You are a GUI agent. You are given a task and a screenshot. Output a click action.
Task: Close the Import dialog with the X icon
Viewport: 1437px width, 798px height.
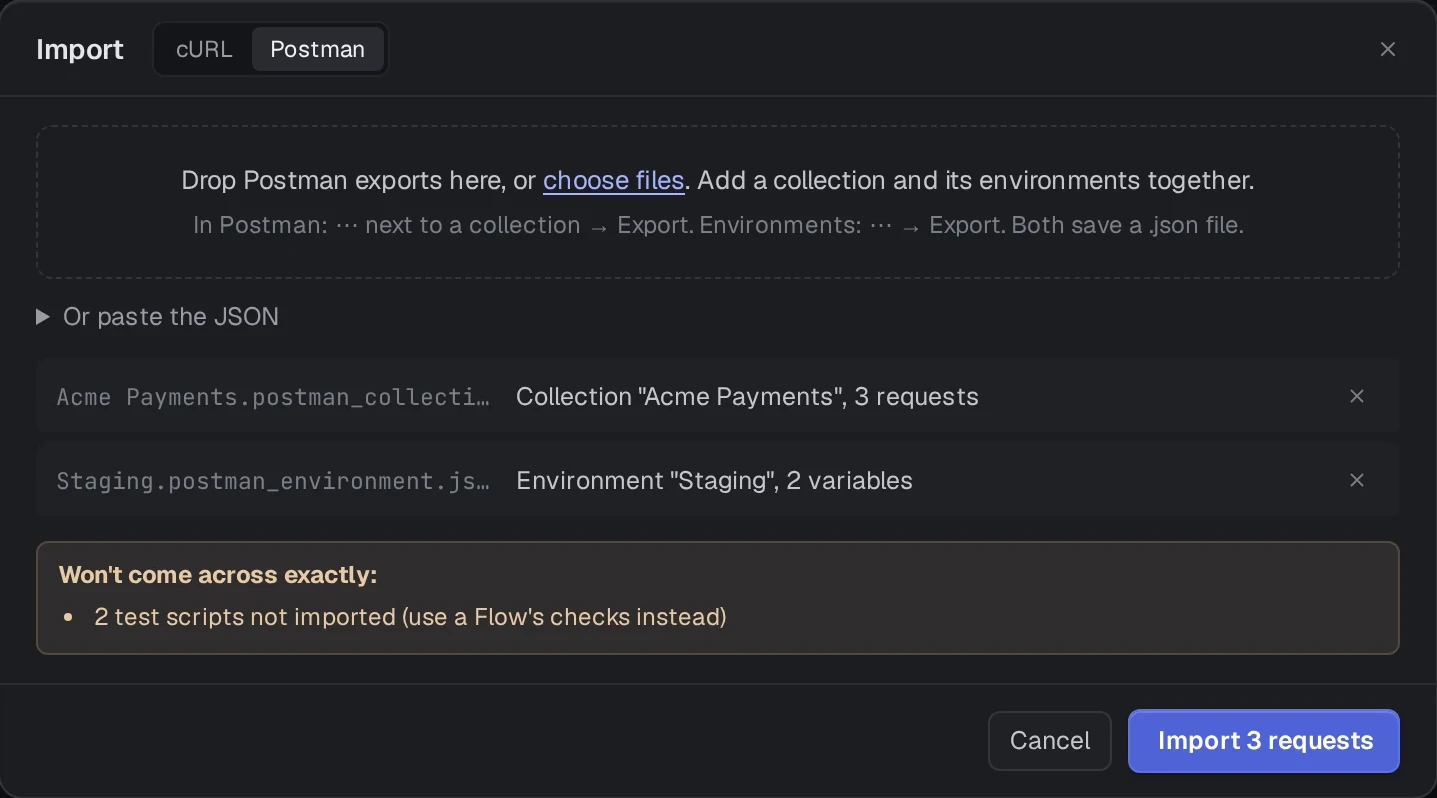[1387, 49]
